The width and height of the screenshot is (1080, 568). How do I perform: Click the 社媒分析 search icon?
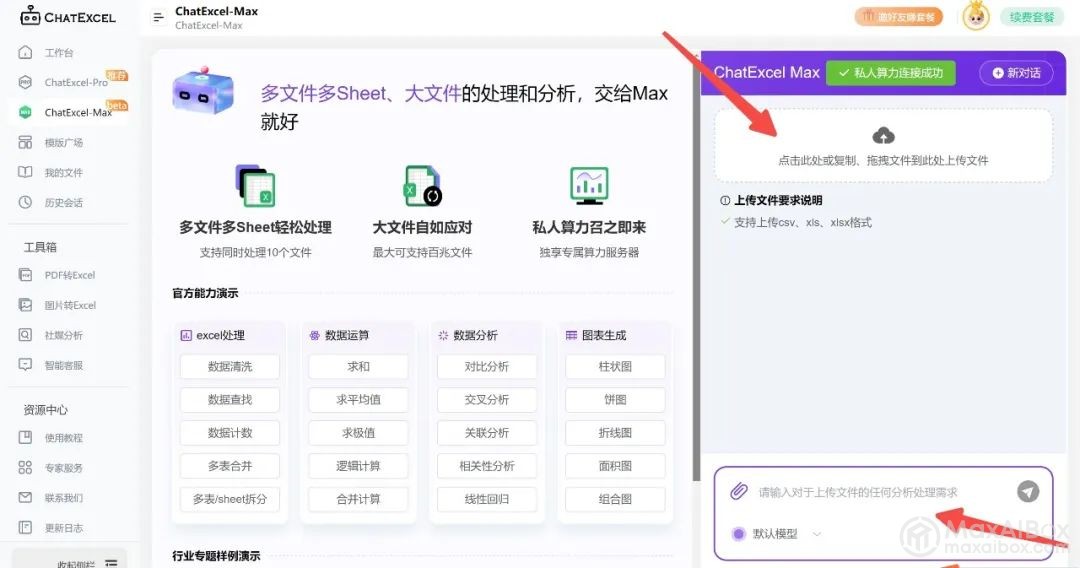click(25, 335)
